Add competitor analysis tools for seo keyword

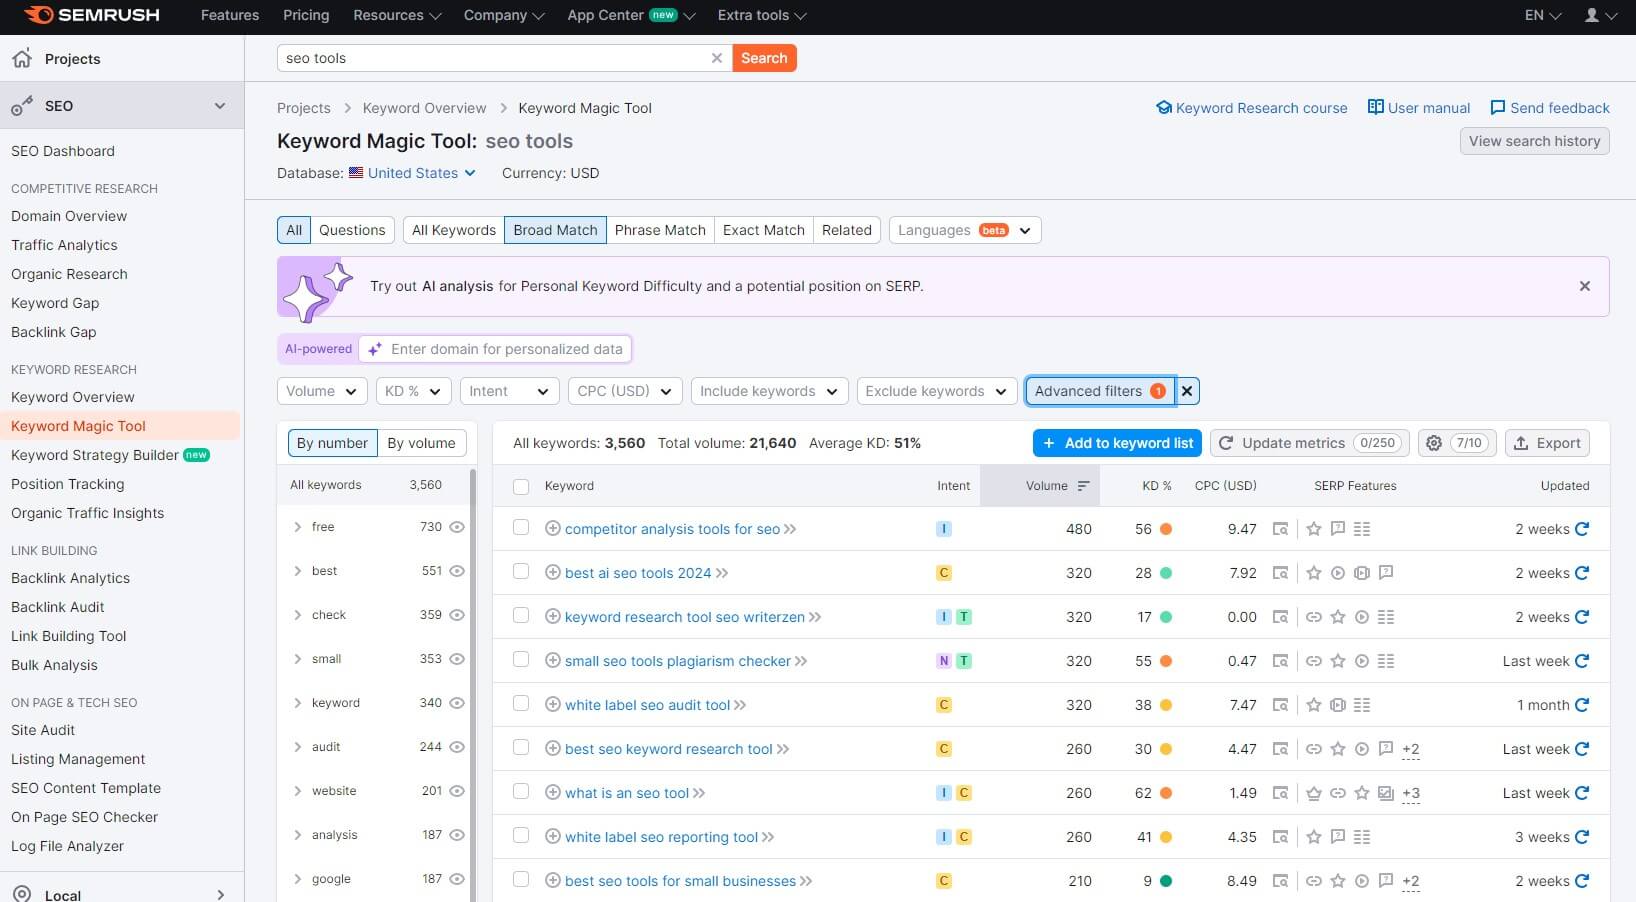(552, 529)
